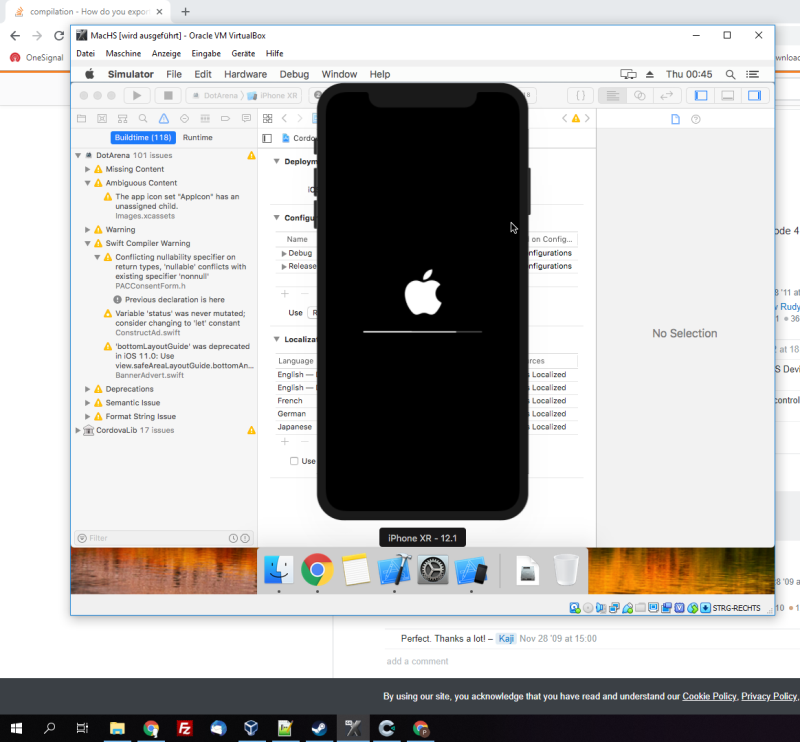Open the Hardware menu in Simulator
This screenshot has height=742, width=800.
pos(245,74)
